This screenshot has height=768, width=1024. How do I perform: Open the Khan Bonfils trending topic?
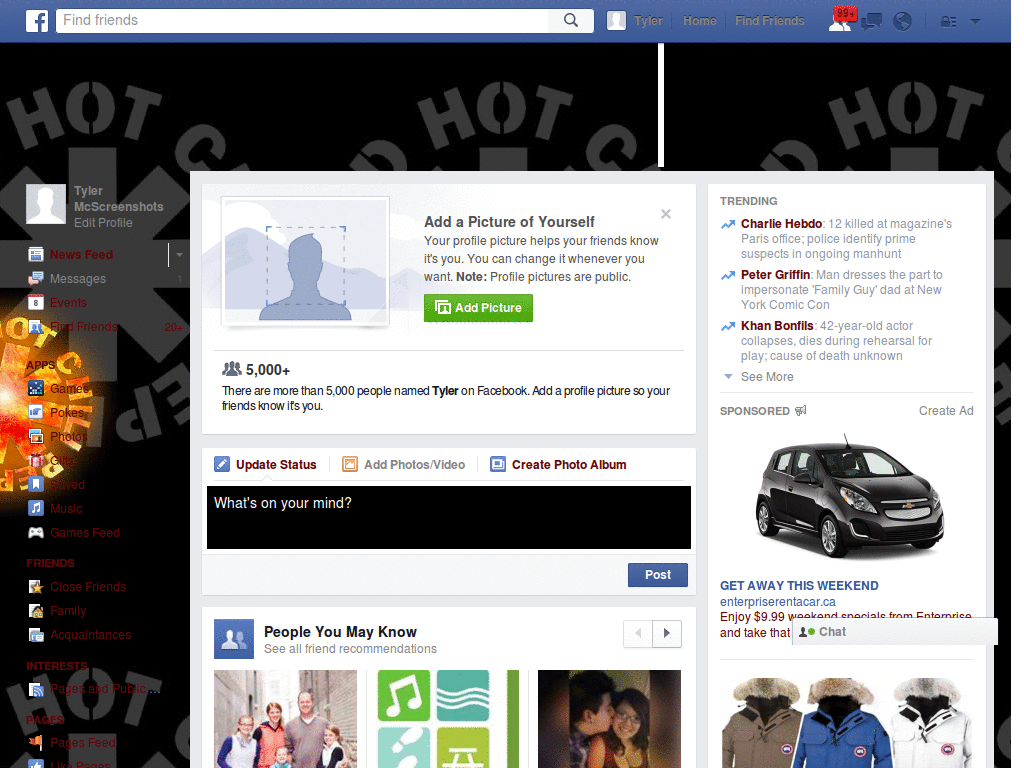(x=776, y=326)
